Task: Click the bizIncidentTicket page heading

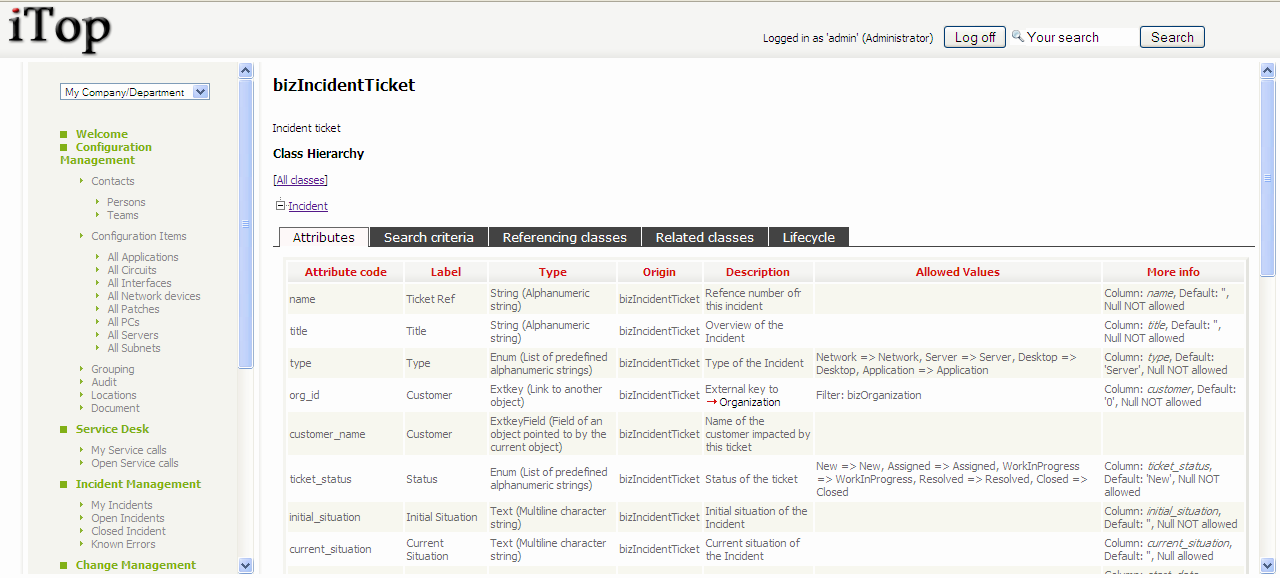Action: pyautogui.click(x=344, y=86)
